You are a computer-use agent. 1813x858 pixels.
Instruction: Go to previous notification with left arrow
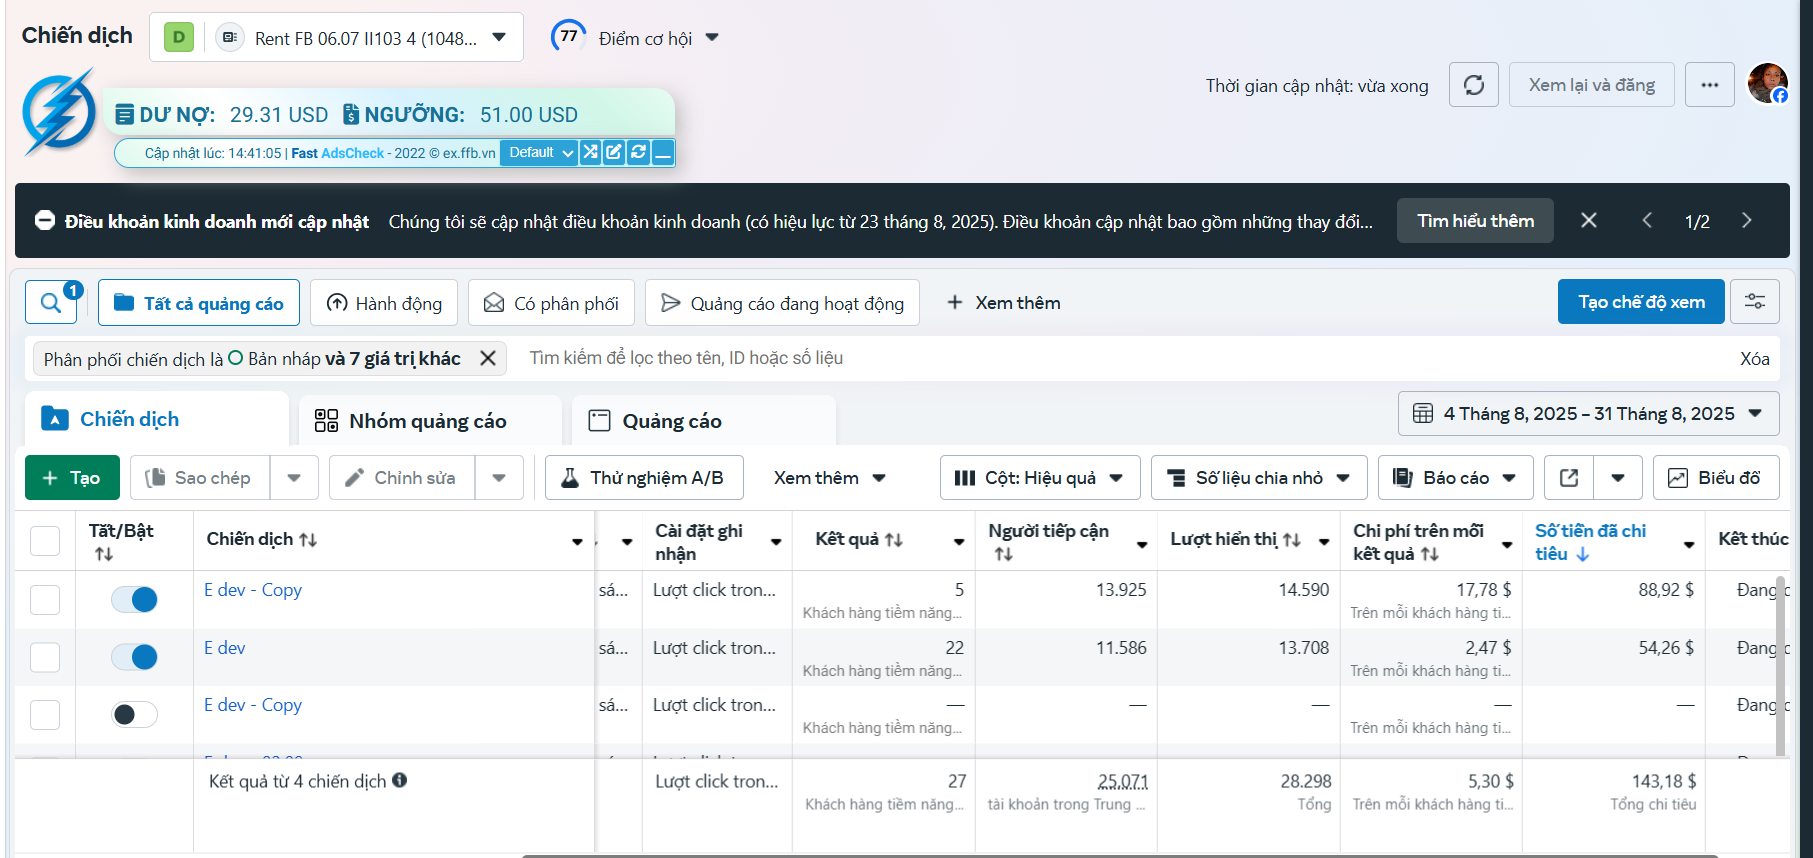tap(1647, 220)
